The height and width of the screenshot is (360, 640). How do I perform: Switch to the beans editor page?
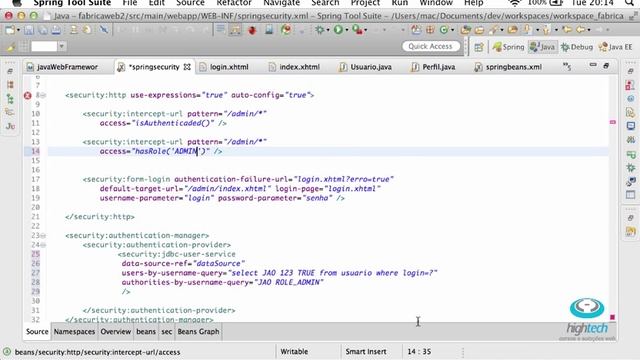pos(146,332)
